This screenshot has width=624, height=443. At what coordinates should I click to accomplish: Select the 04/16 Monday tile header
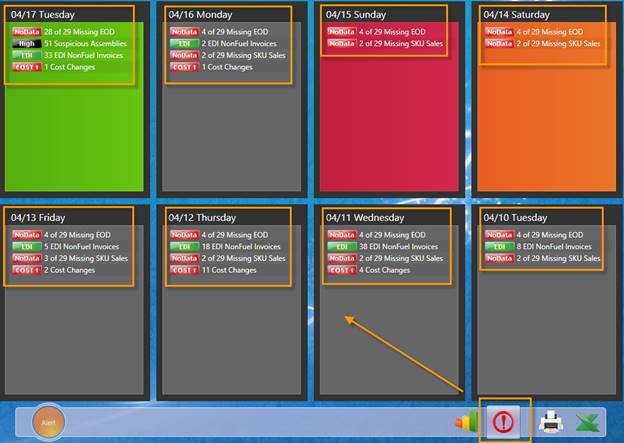[x=201, y=15]
